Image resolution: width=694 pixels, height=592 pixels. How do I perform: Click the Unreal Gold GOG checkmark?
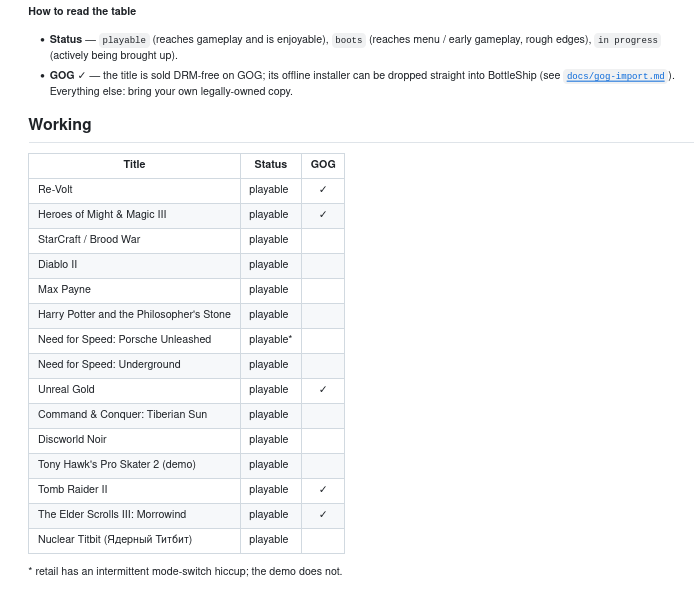coord(323,389)
